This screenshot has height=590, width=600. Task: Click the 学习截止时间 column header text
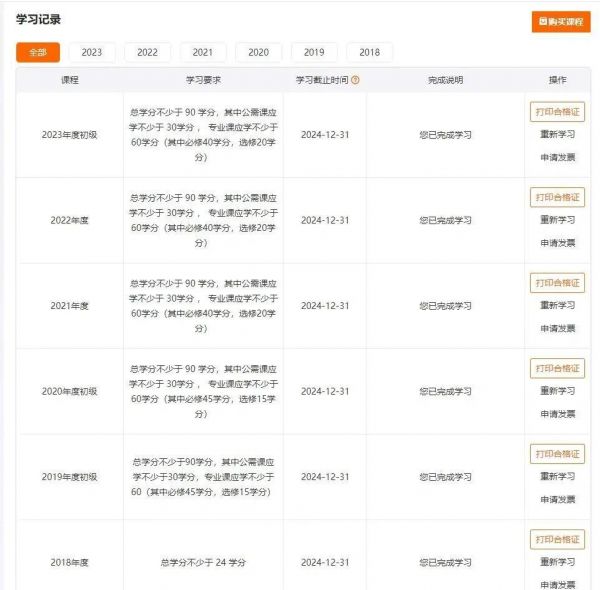322,80
